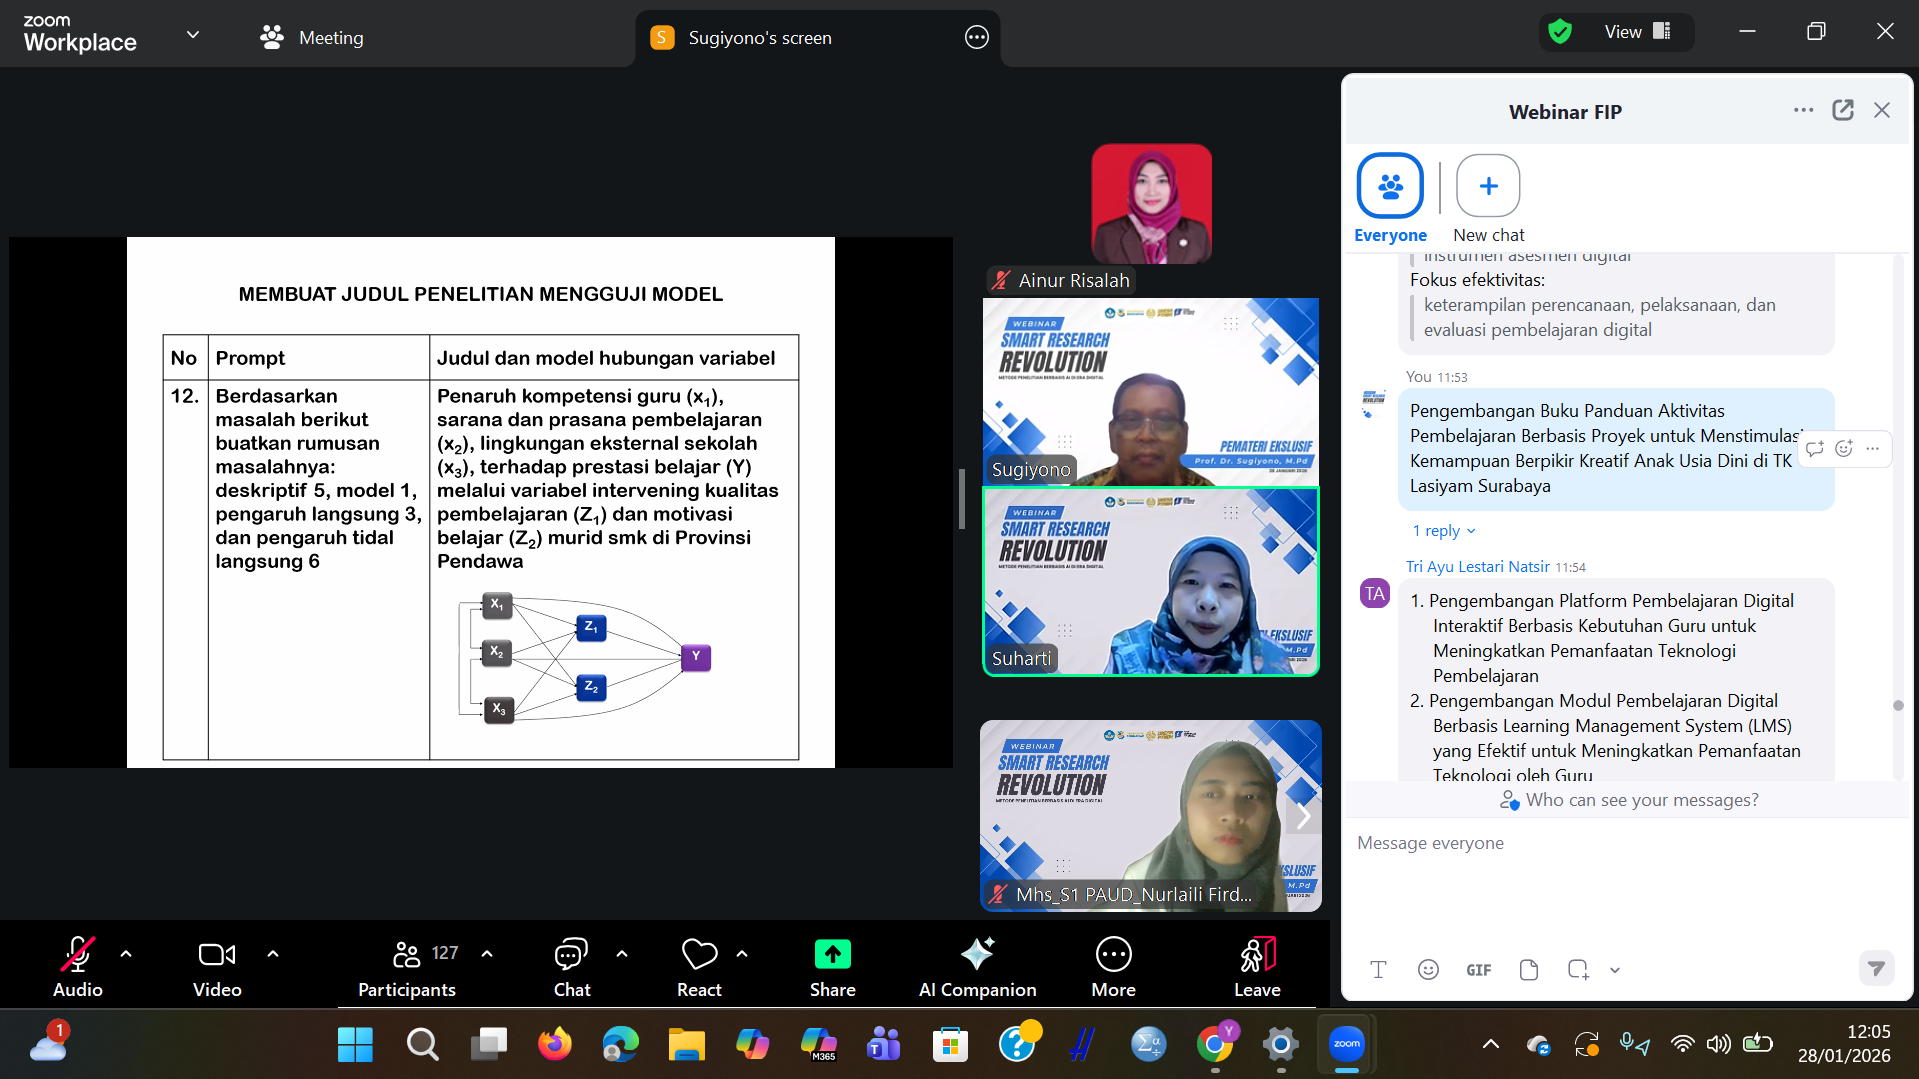Screen dimensions: 1919x1079
Task: Open the Zoom Workplace dropdown arrow
Action: point(193,35)
